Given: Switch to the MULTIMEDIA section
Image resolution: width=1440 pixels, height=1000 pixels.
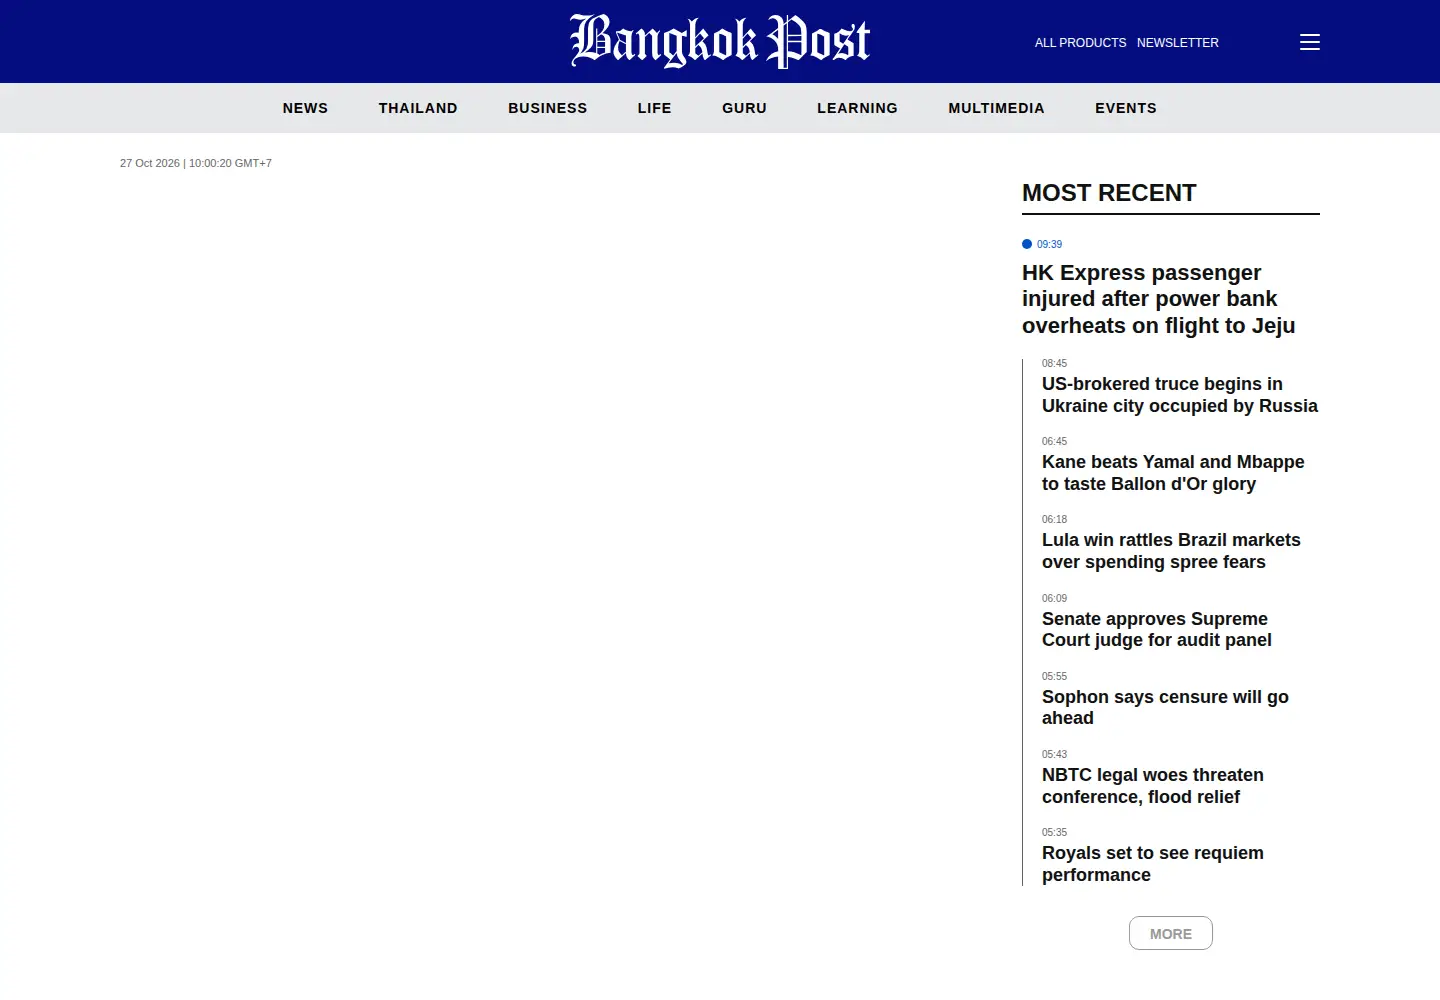Looking at the screenshot, I should point(997,108).
